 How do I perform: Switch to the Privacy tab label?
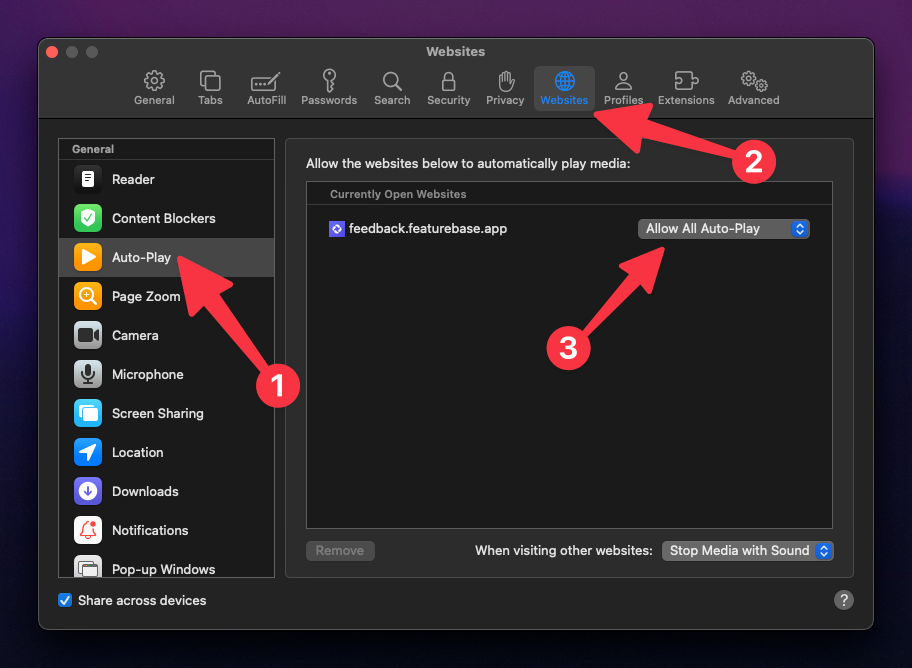pyautogui.click(x=505, y=100)
